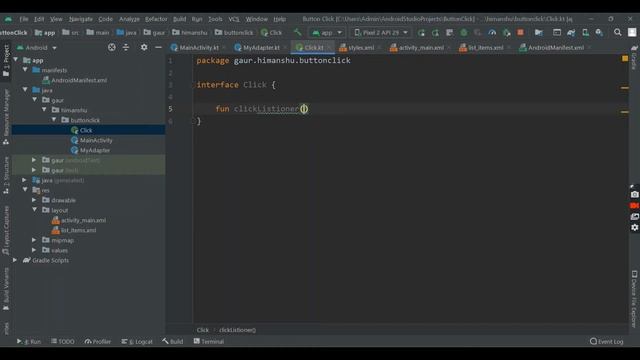The image size is (640, 360).
Task: Open the Pixel 2 API 29 device dropdown
Action: [381, 33]
